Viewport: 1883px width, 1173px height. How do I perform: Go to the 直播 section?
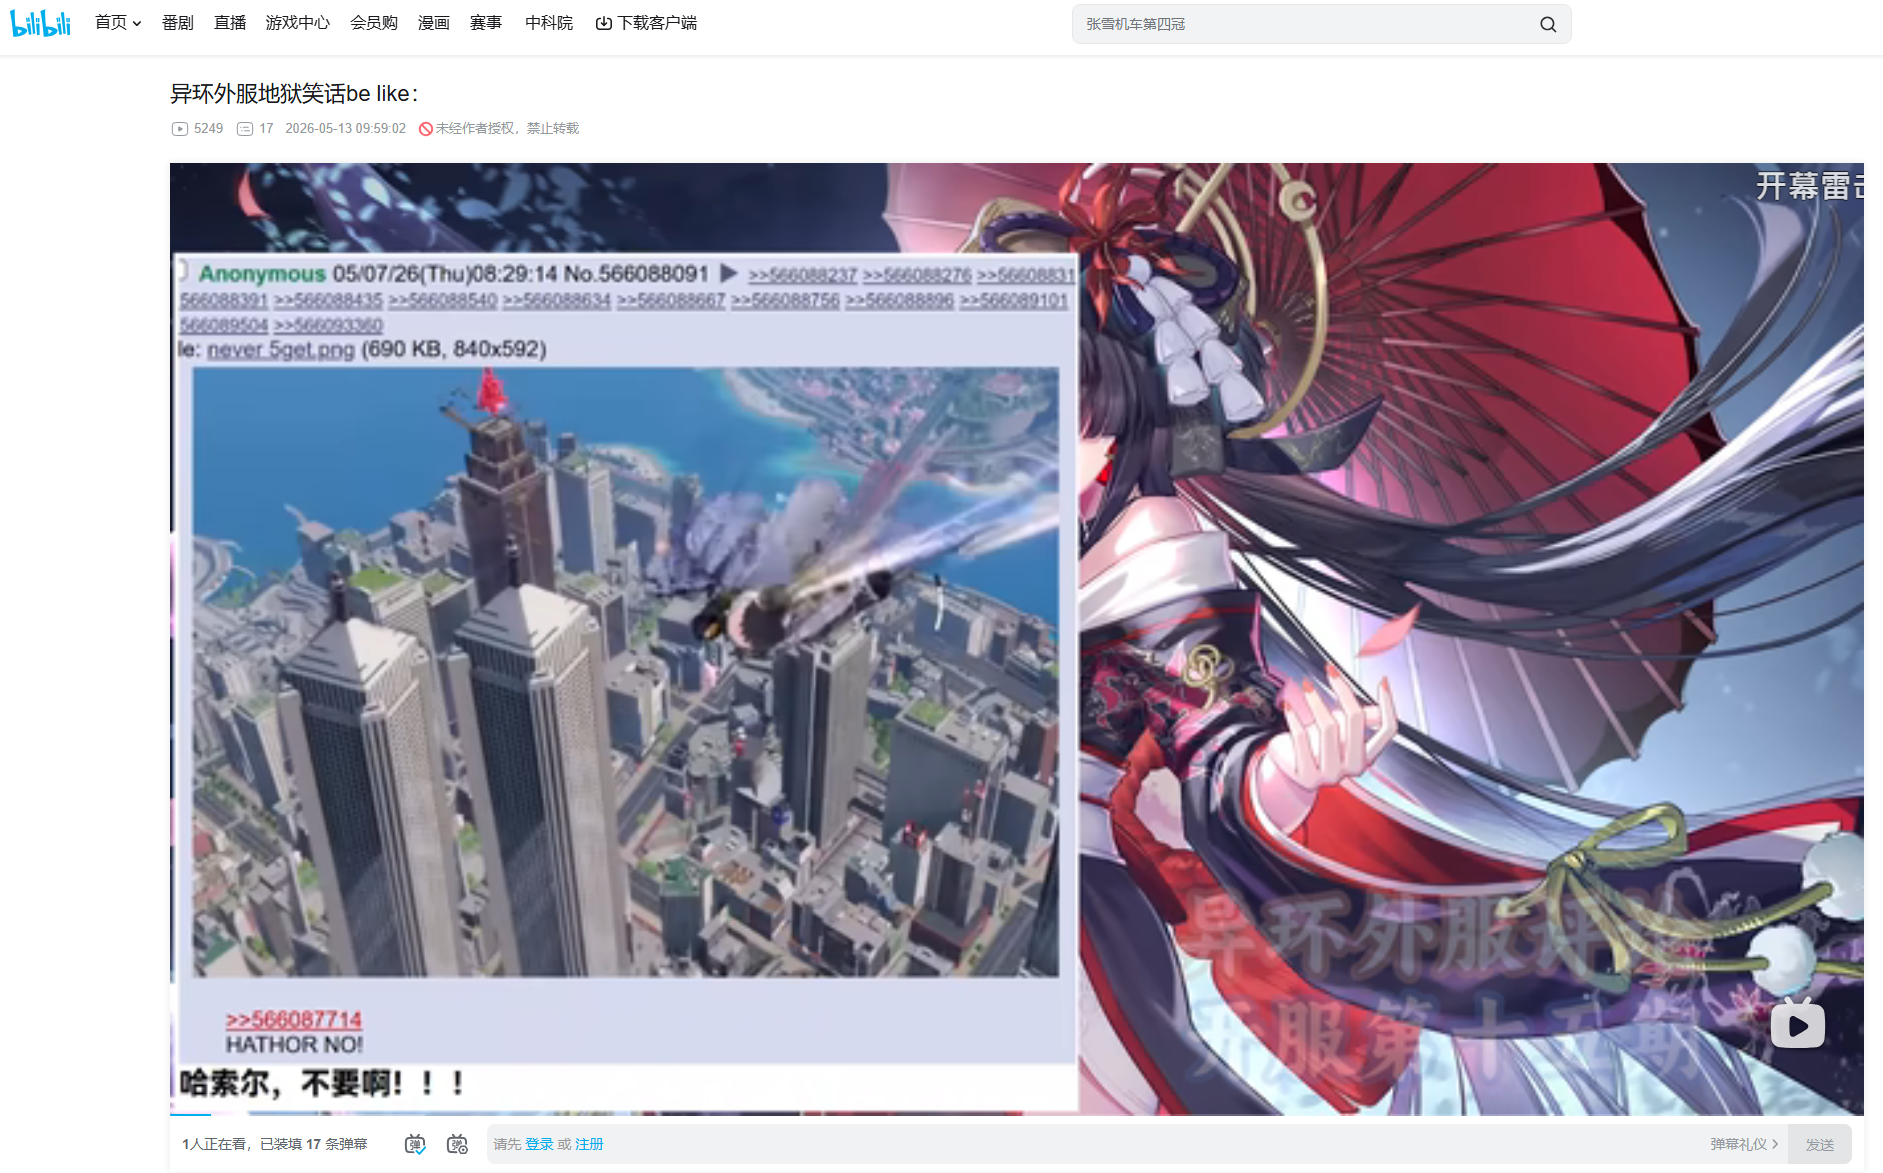pyautogui.click(x=230, y=23)
